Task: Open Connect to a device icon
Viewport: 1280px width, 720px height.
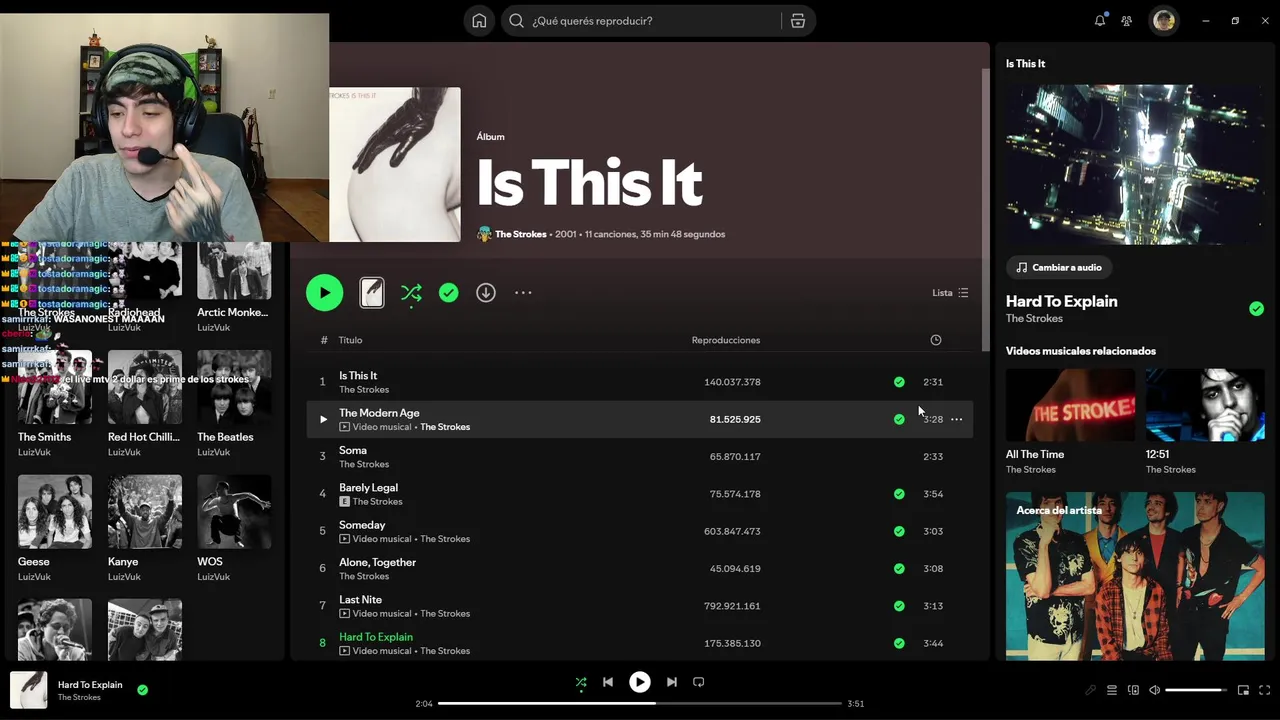Action: click(x=1133, y=690)
